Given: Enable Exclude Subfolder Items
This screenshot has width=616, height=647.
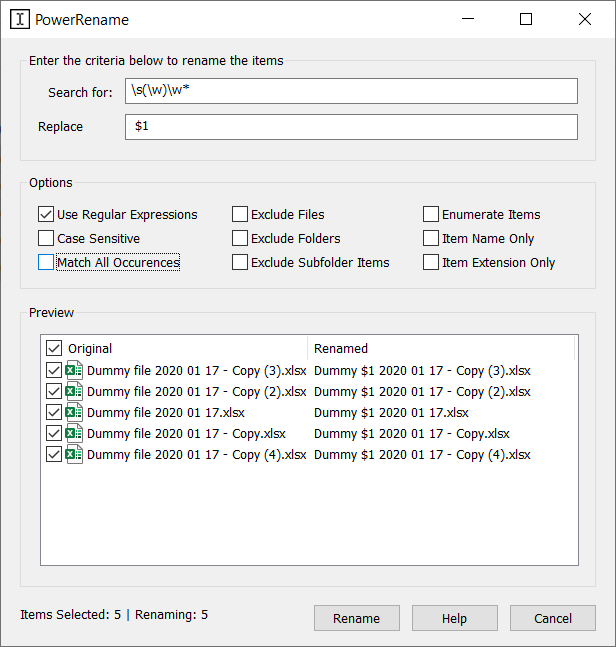Looking at the screenshot, I should [x=240, y=262].
